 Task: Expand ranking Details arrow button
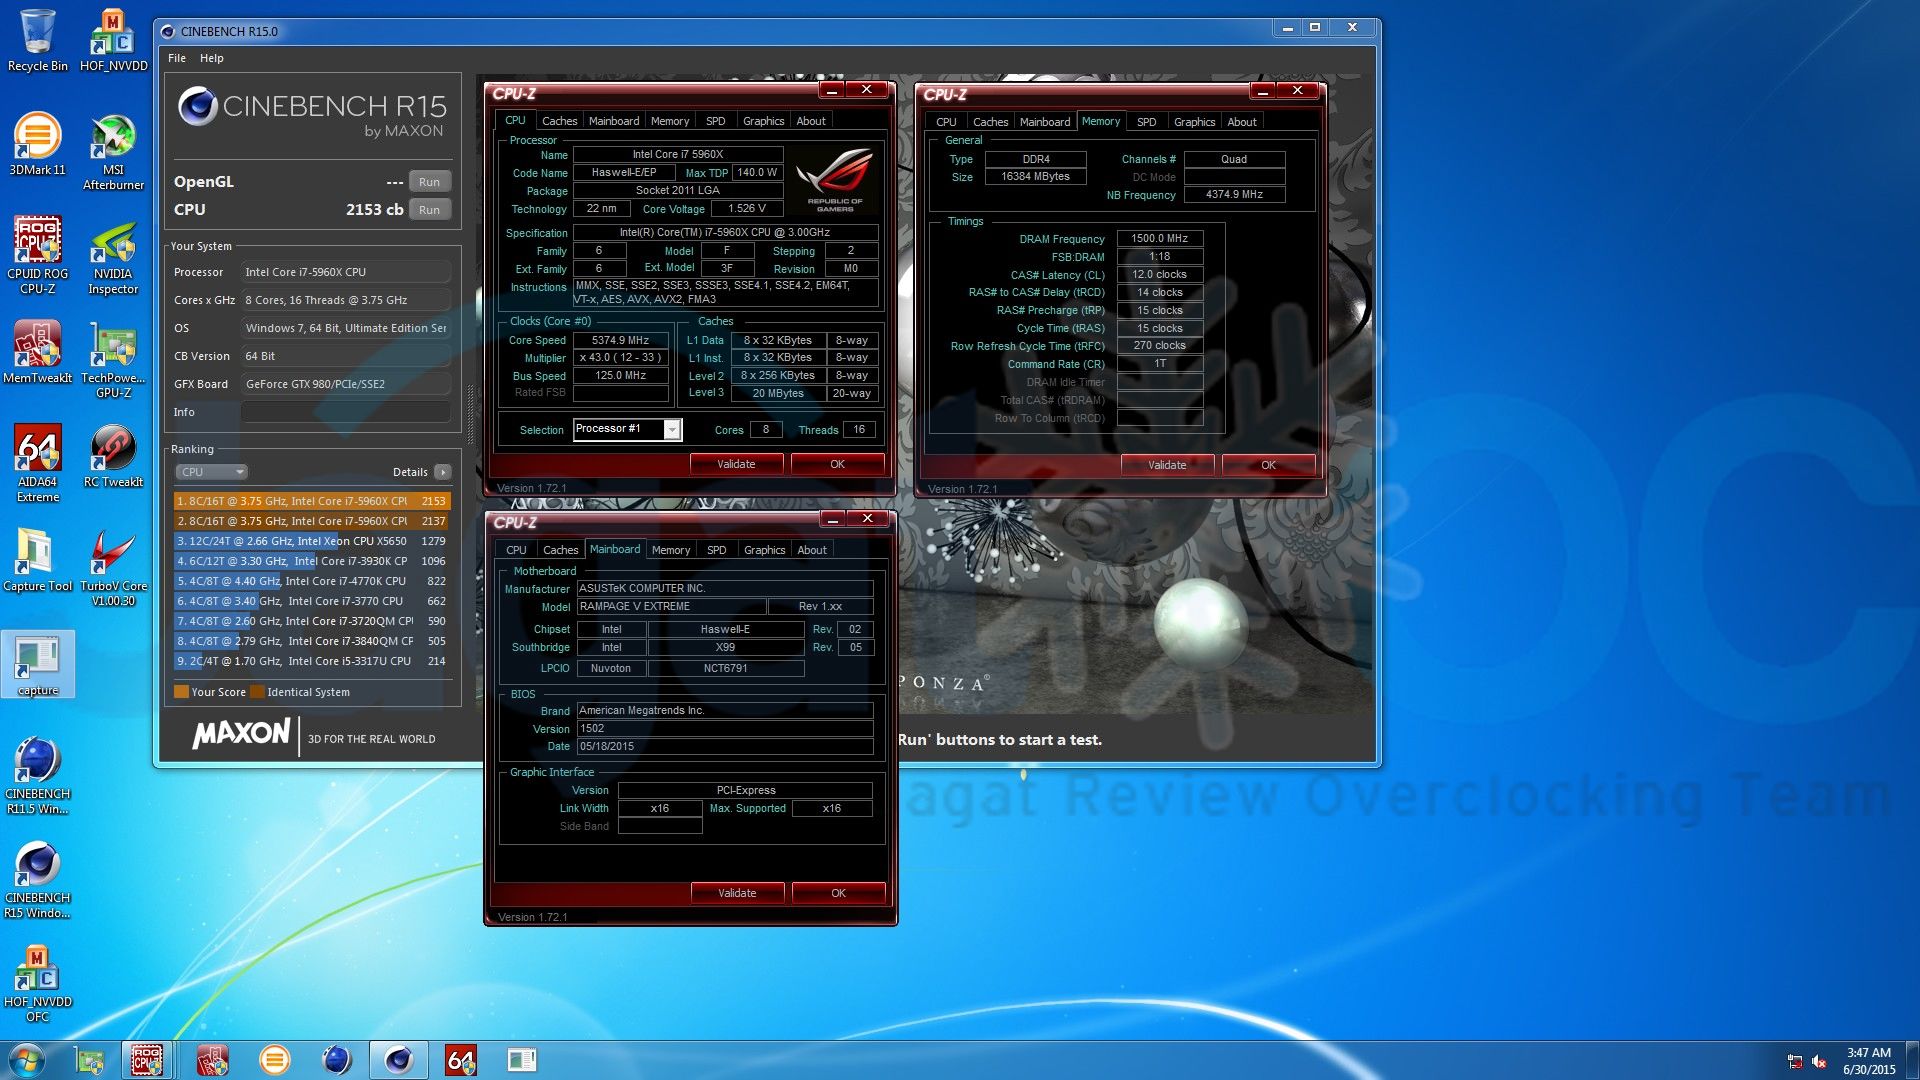(x=443, y=472)
